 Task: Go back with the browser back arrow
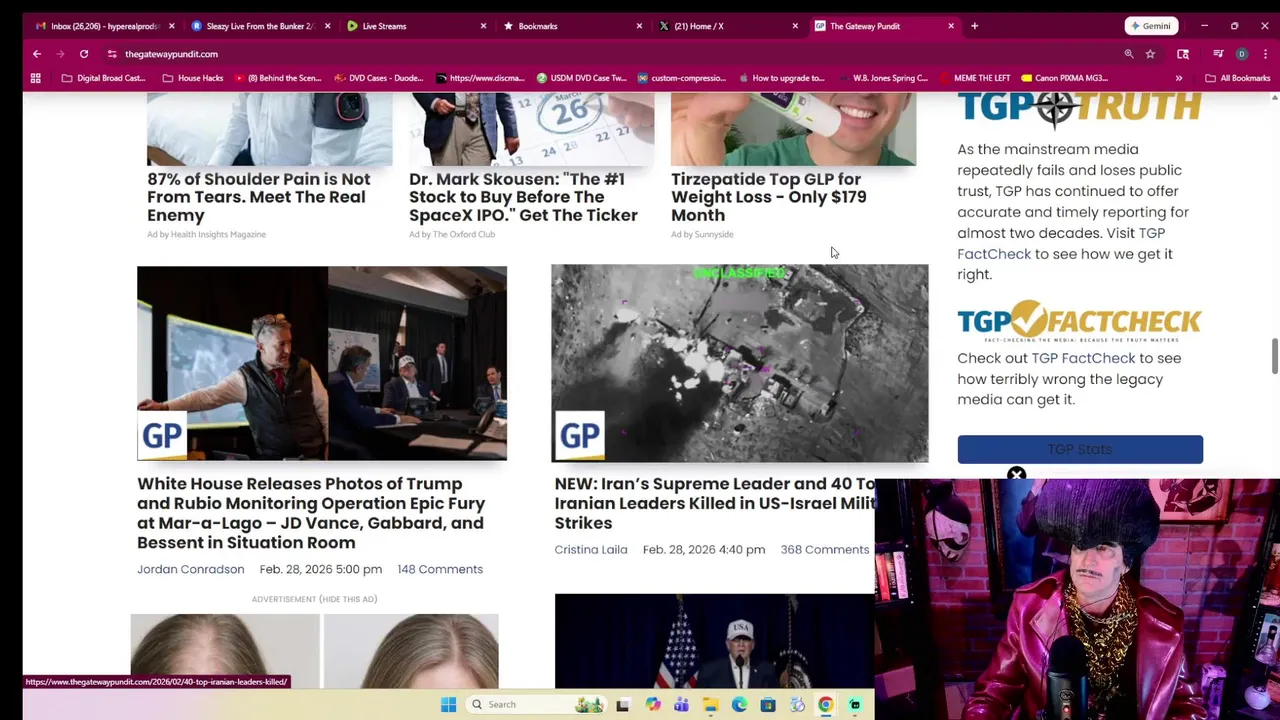(x=37, y=54)
